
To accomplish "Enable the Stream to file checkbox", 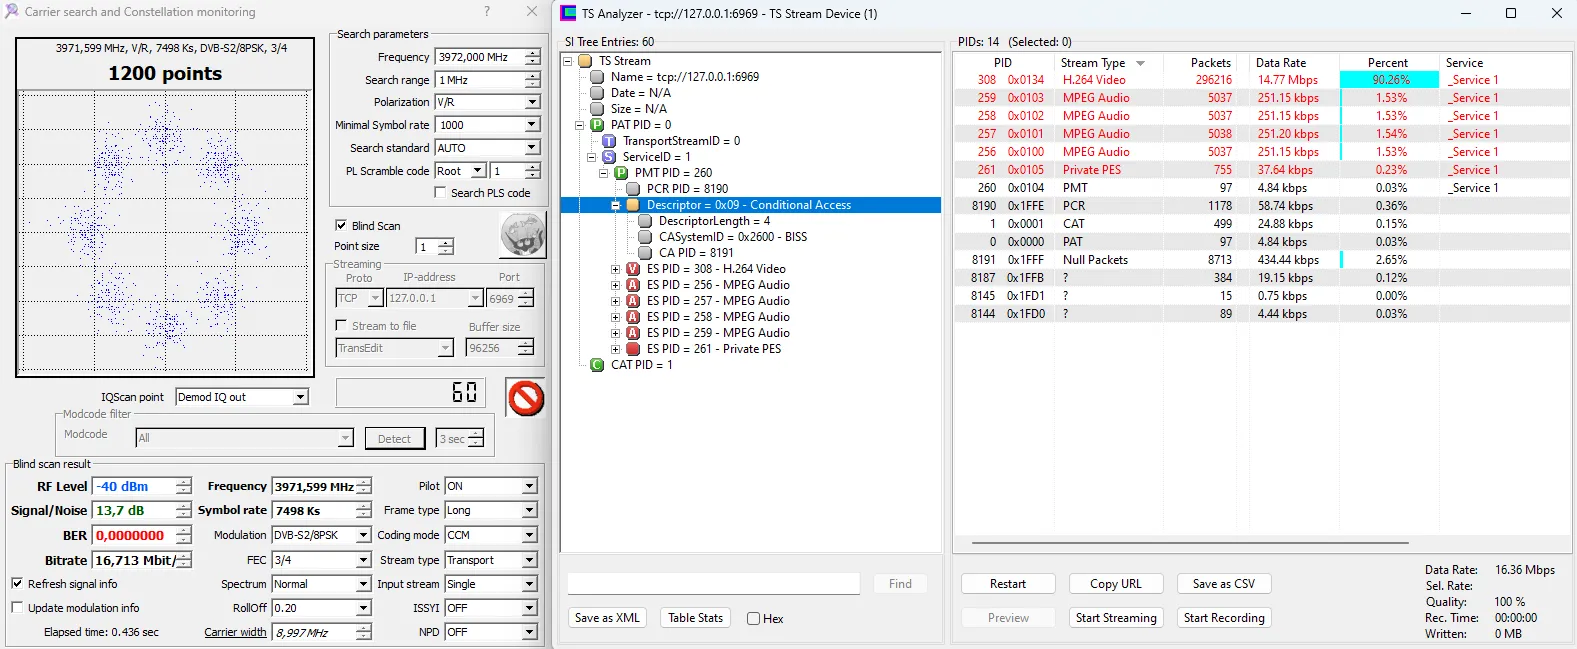I will (x=341, y=326).
